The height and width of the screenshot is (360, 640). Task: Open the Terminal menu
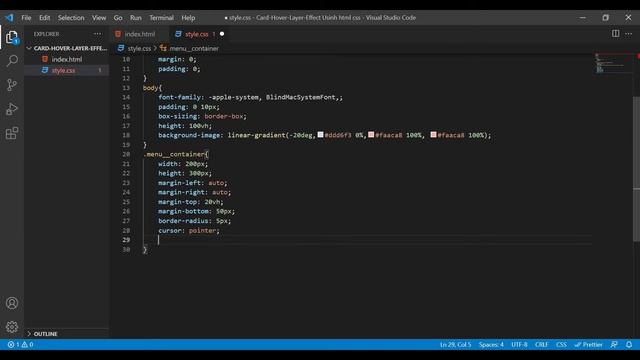click(161, 18)
